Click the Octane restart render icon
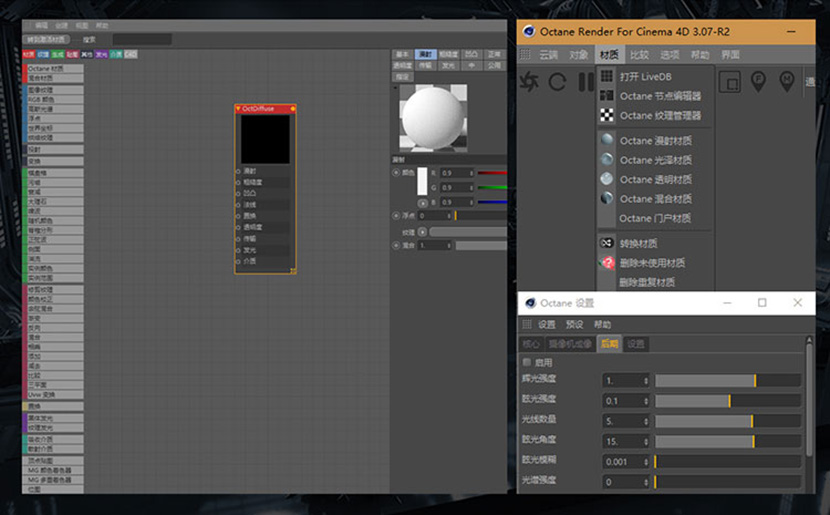Image resolution: width=830 pixels, height=515 pixels. pyautogui.click(x=529, y=82)
